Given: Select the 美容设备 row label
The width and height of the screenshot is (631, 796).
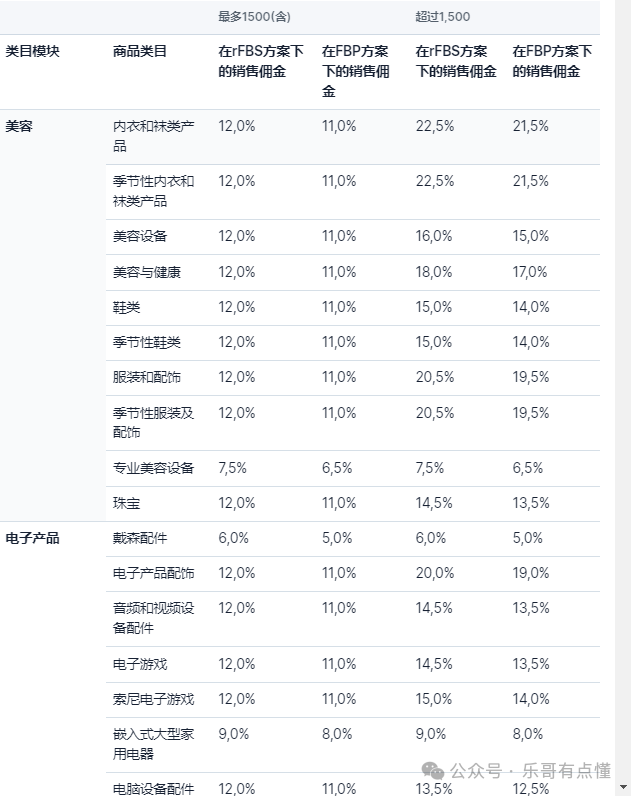Looking at the screenshot, I should click(140, 237).
